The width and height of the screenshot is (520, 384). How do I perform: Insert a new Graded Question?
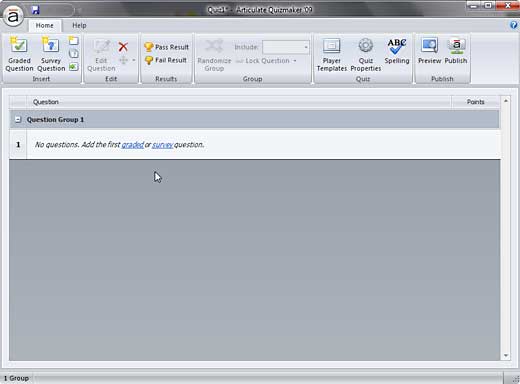[x=19, y=54]
